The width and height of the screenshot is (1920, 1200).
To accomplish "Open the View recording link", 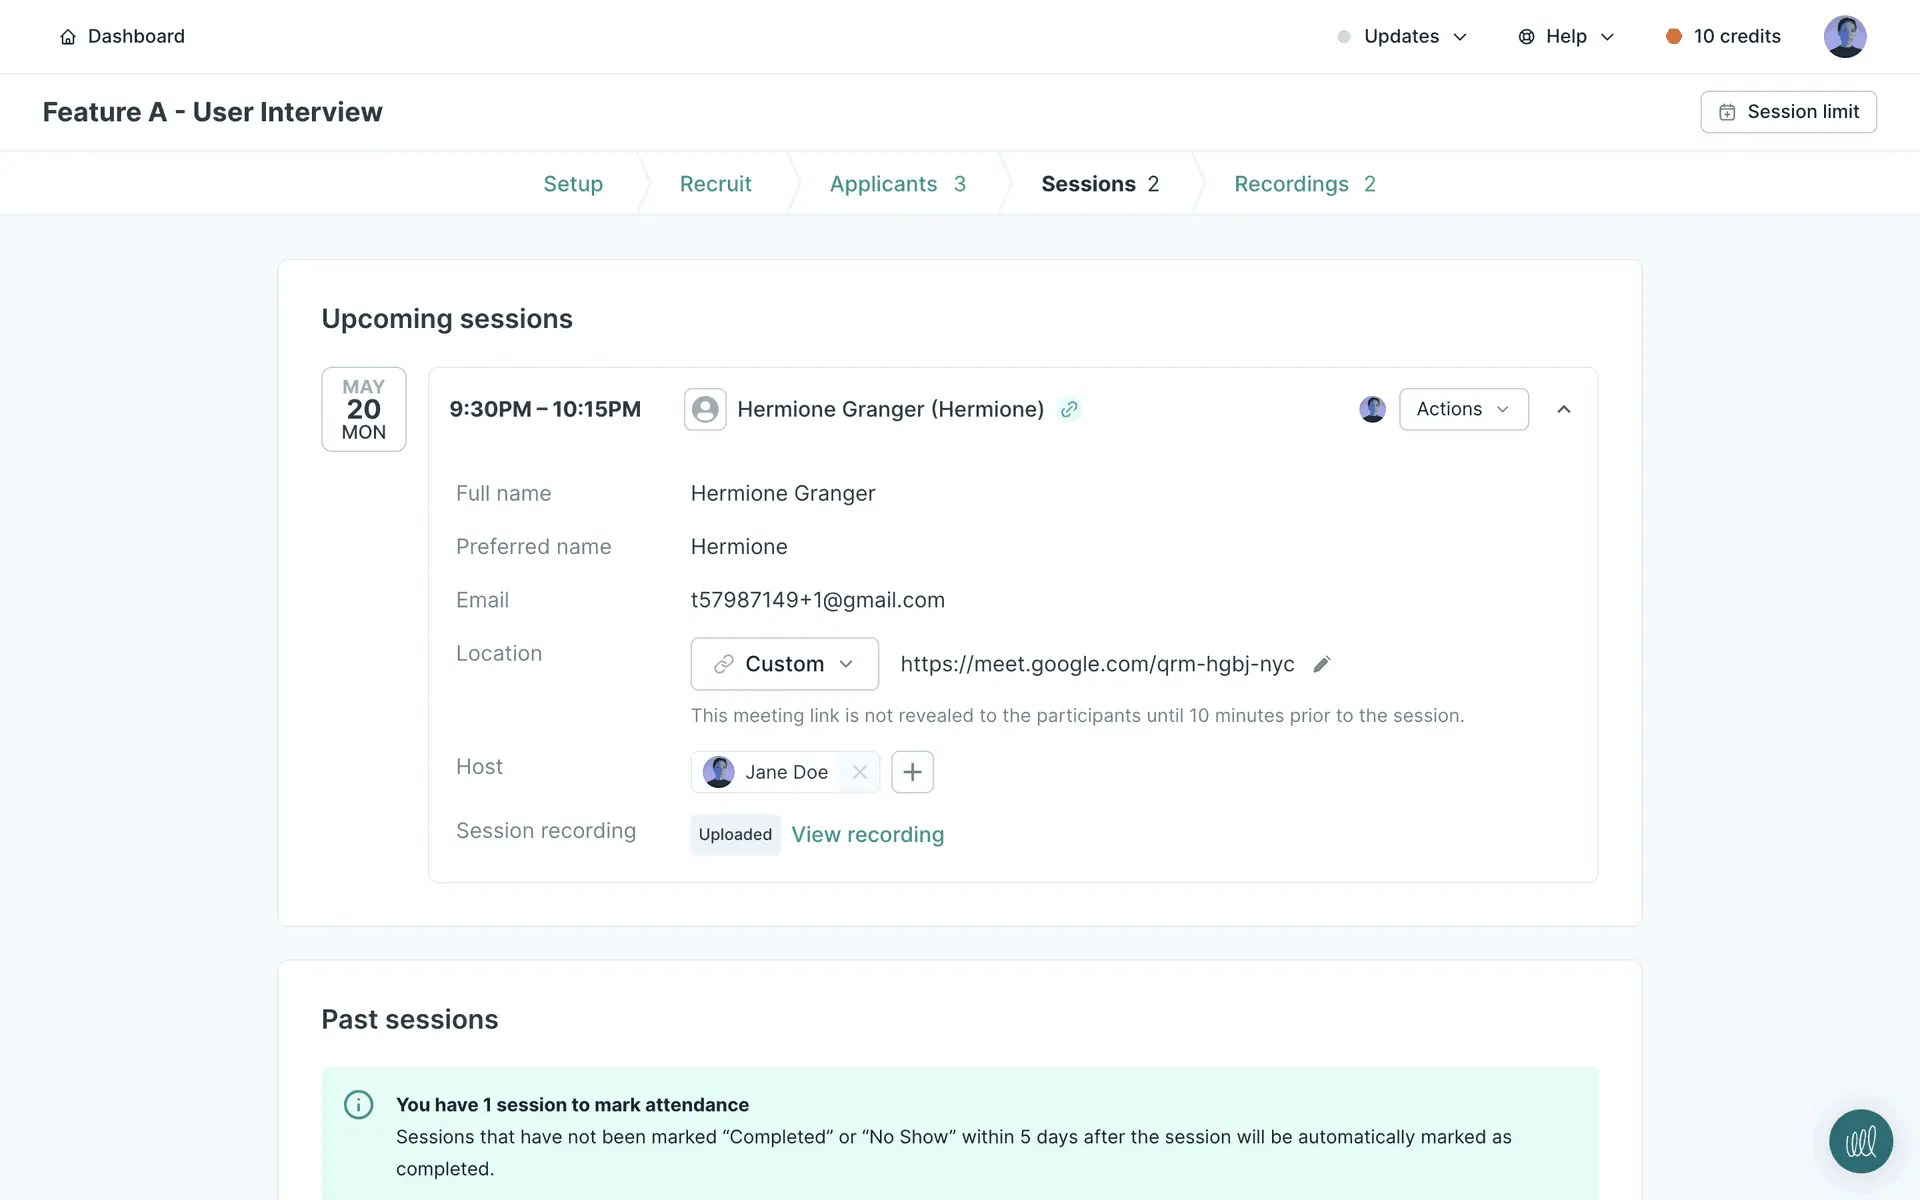I will [x=867, y=835].
